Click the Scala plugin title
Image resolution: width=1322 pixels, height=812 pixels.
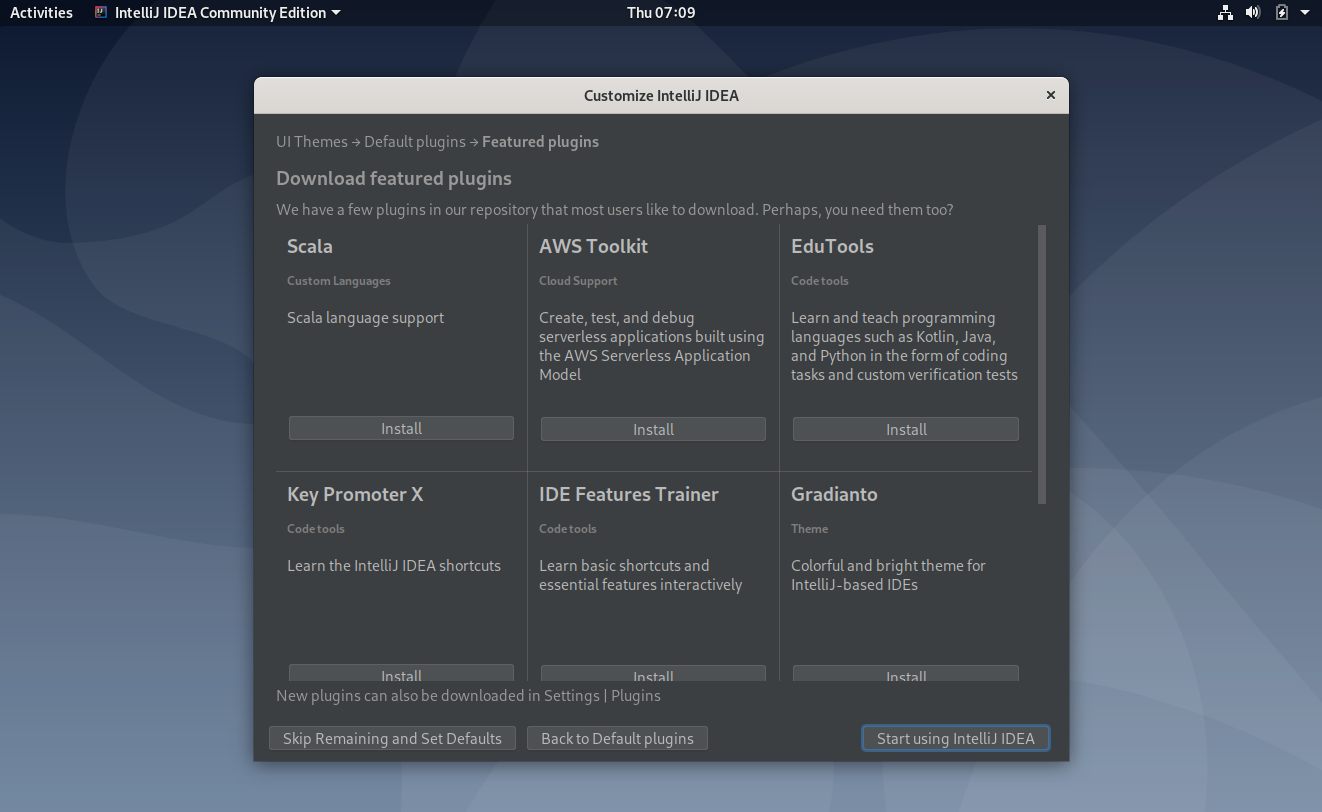click(310, 246)
